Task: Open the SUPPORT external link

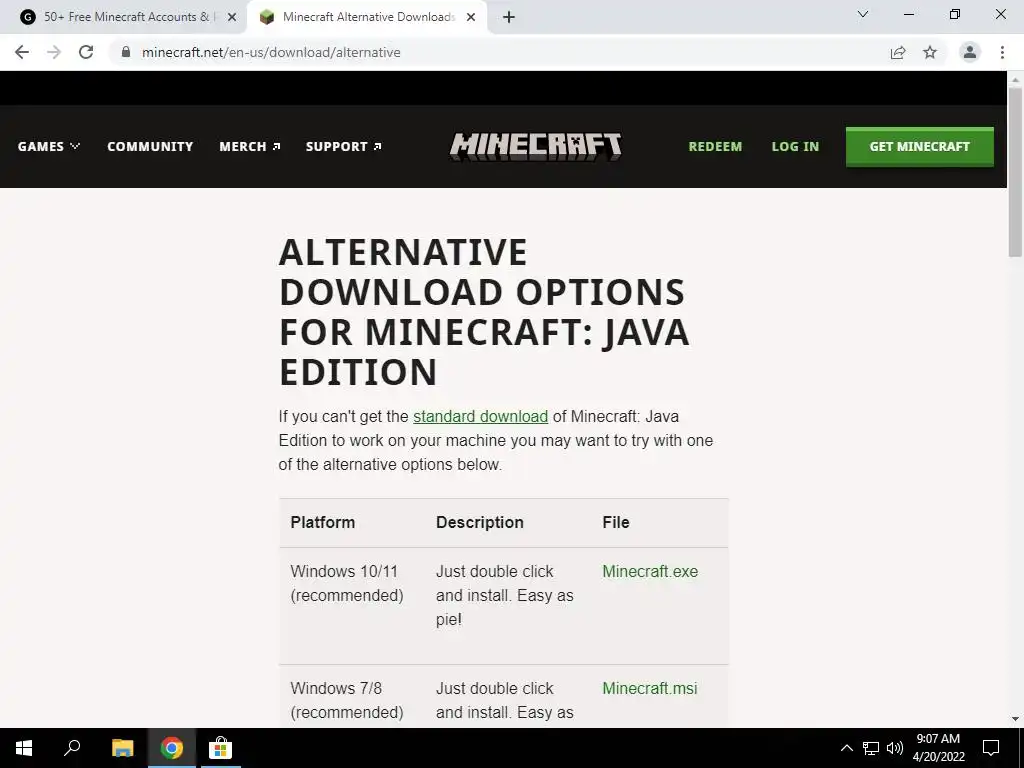Action: 344,146
